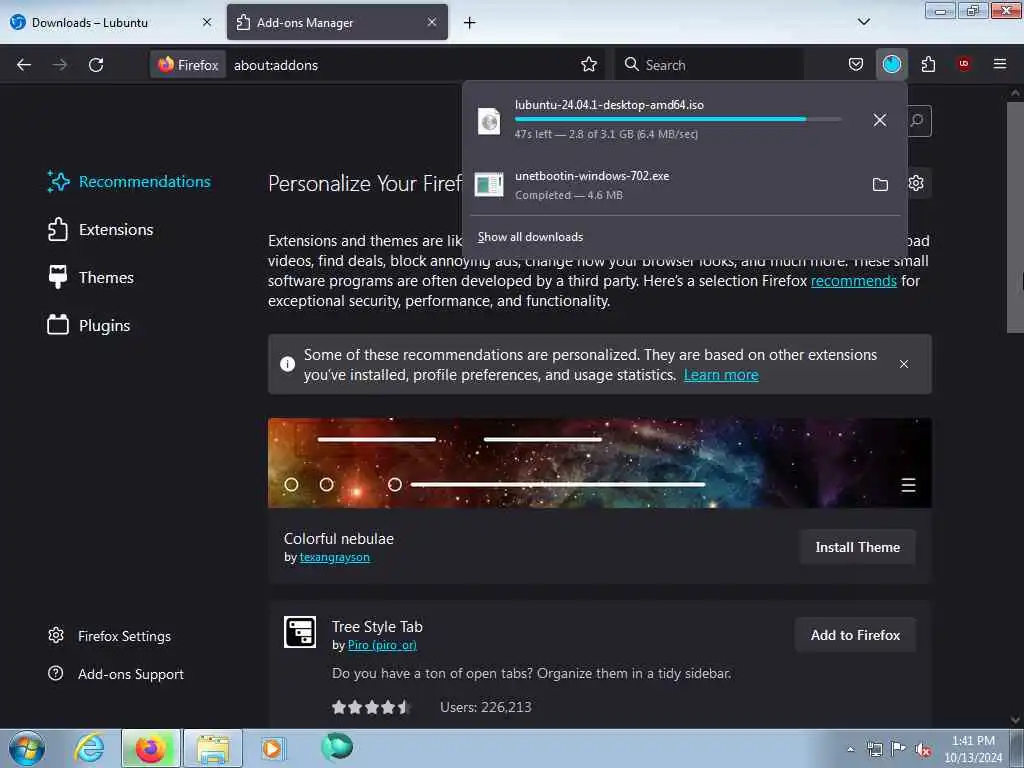
Task: List all tabs dropdown arrow
Action: tap(863, 22)
